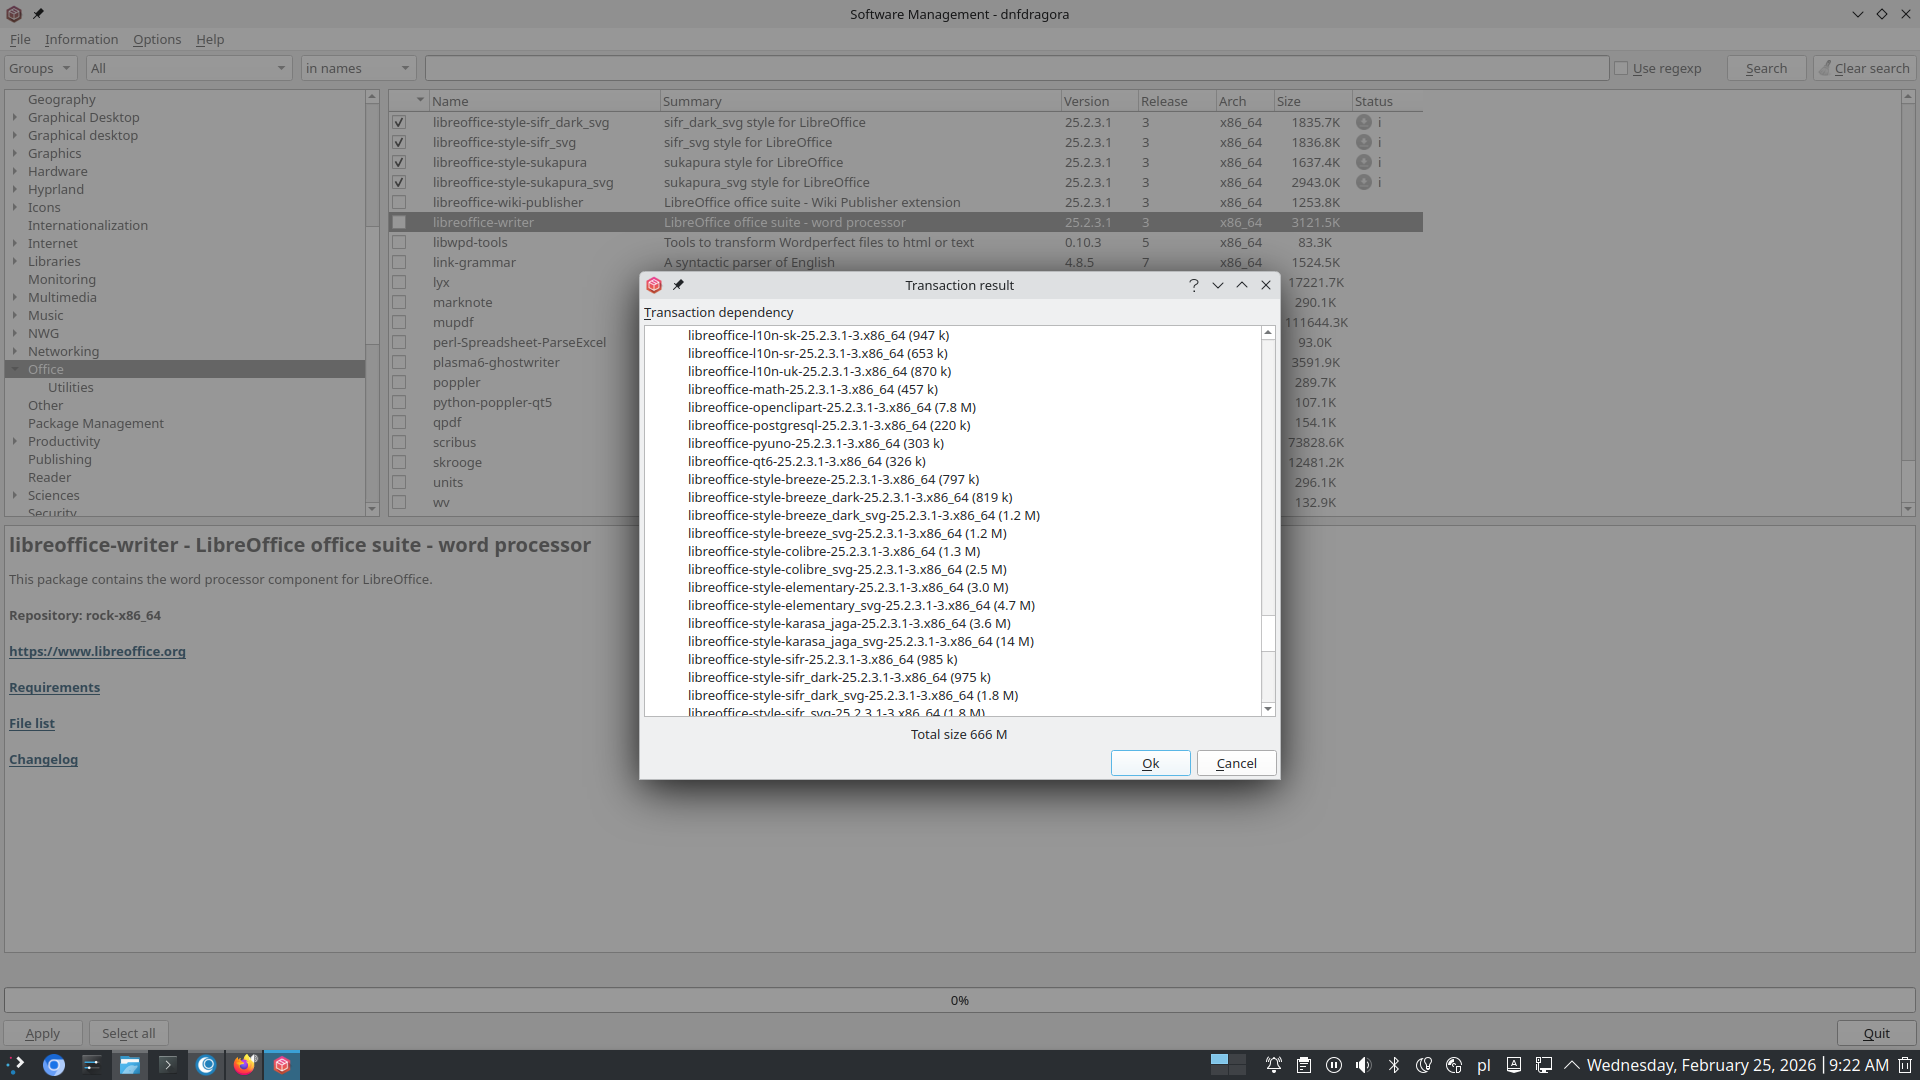Confirm the transaction with Ok
The width and height of the screenshot is (1920, 1080).
click(x=1149, y=762)
